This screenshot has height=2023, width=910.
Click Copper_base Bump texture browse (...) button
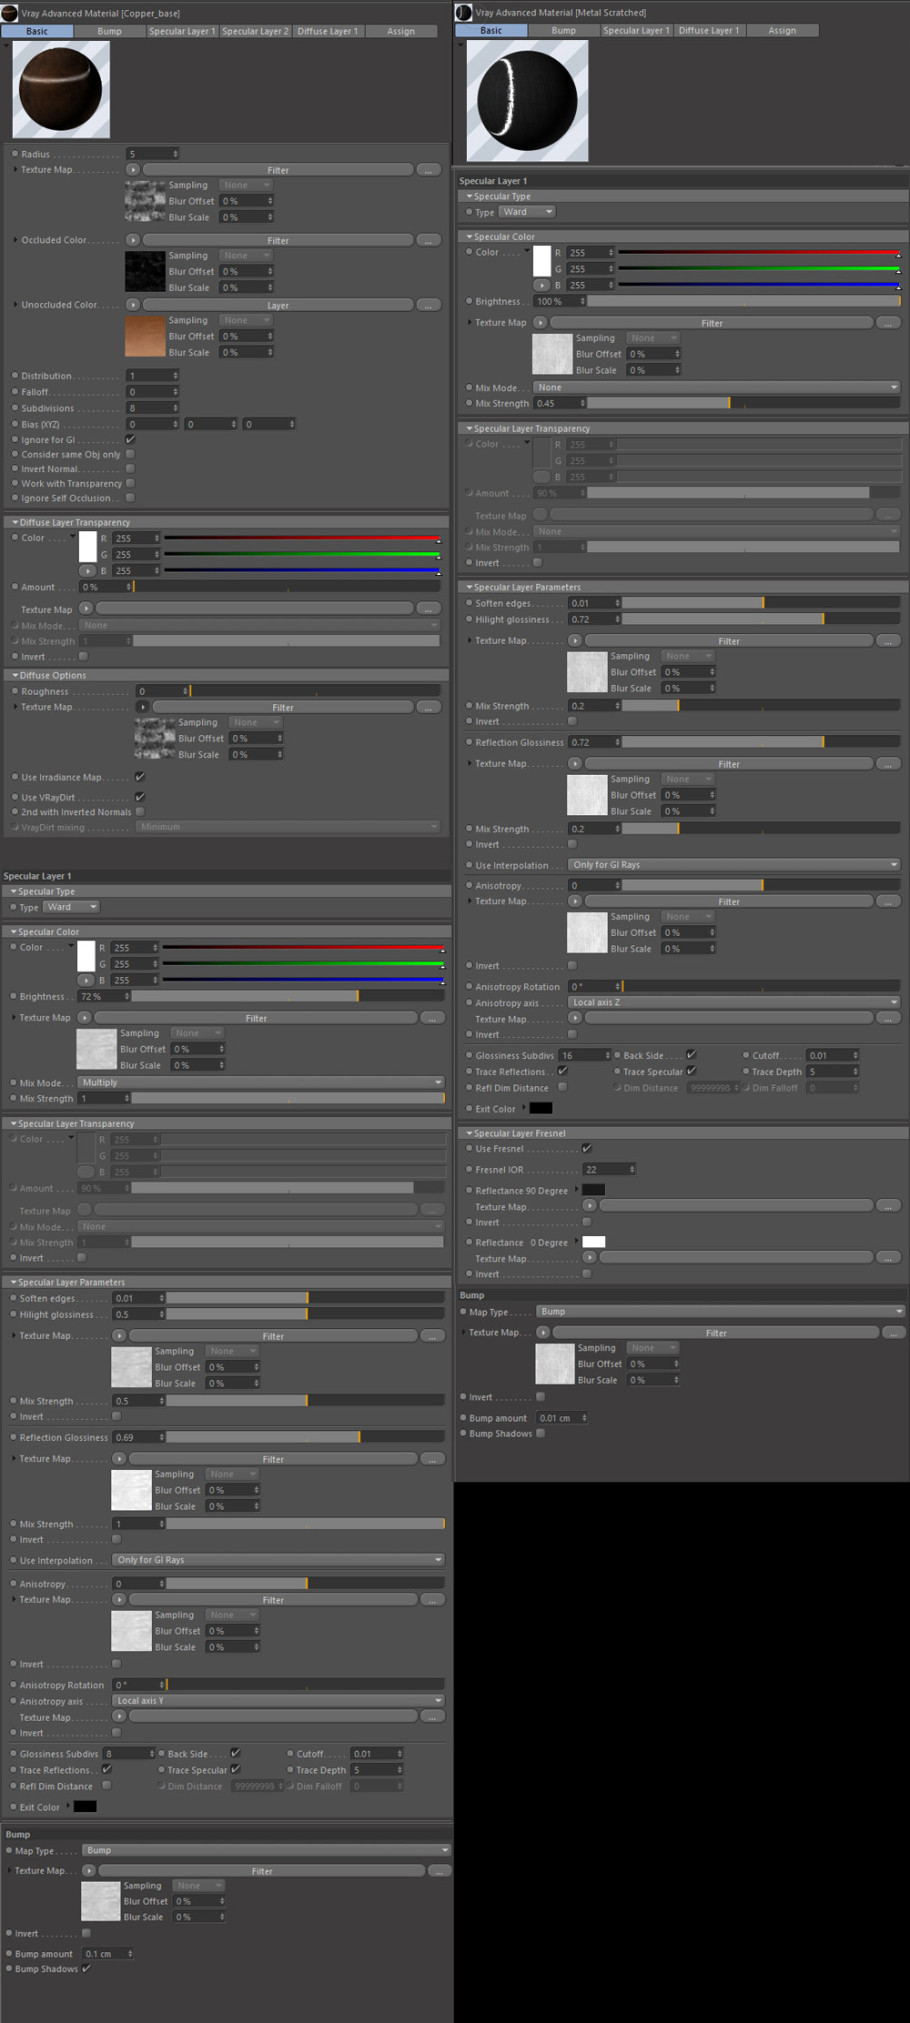pyautogui.click(x=439, y=1870)
